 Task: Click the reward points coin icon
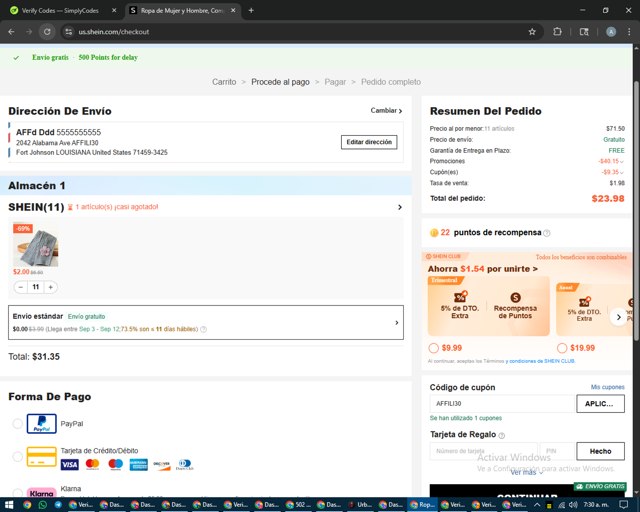(x=434, y=233)
